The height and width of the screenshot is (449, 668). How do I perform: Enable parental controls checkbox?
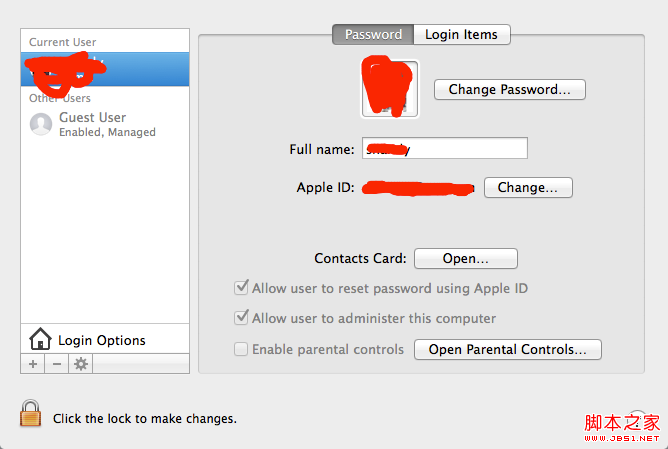pyautogui.click(x=241, y=349)
